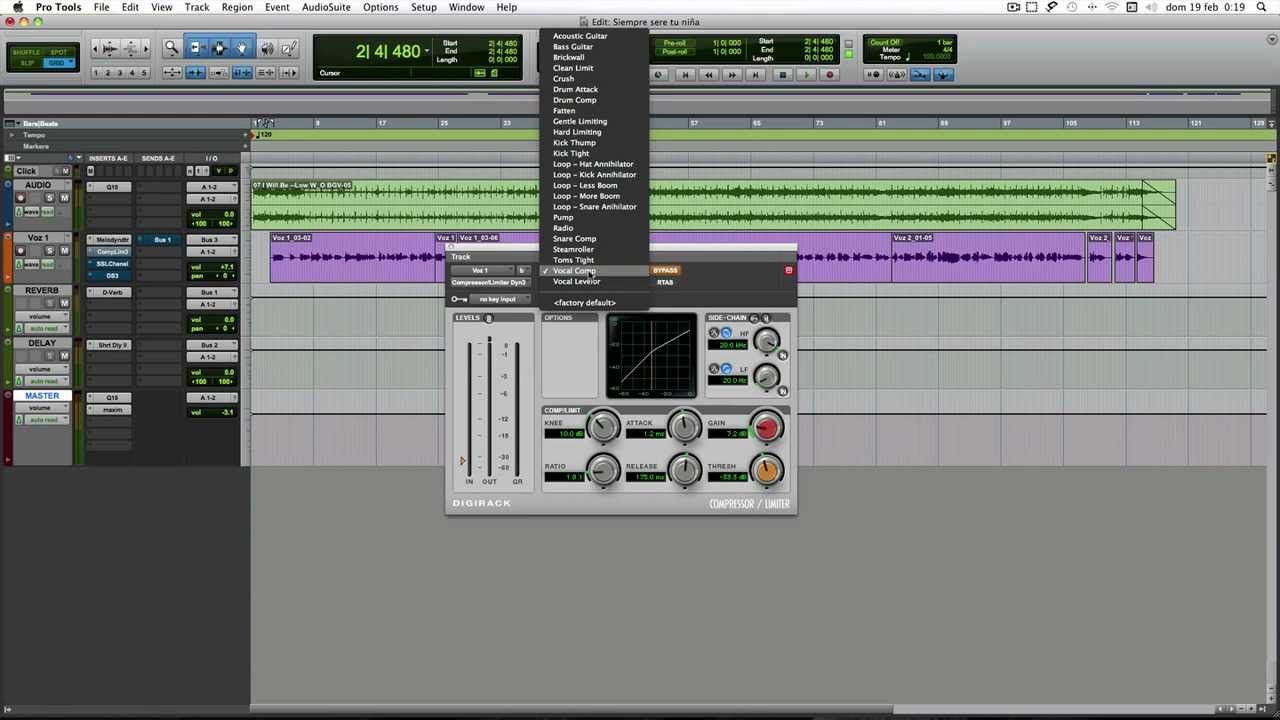Mute the Click track
1280x720 pixels.
tap(65, 171)
